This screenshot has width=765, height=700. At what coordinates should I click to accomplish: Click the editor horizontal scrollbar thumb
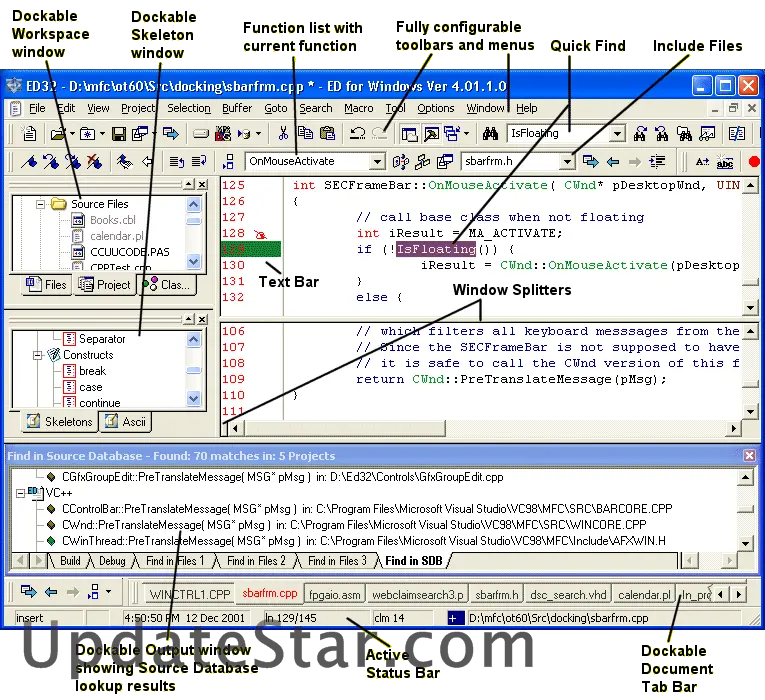click(345, 428)
